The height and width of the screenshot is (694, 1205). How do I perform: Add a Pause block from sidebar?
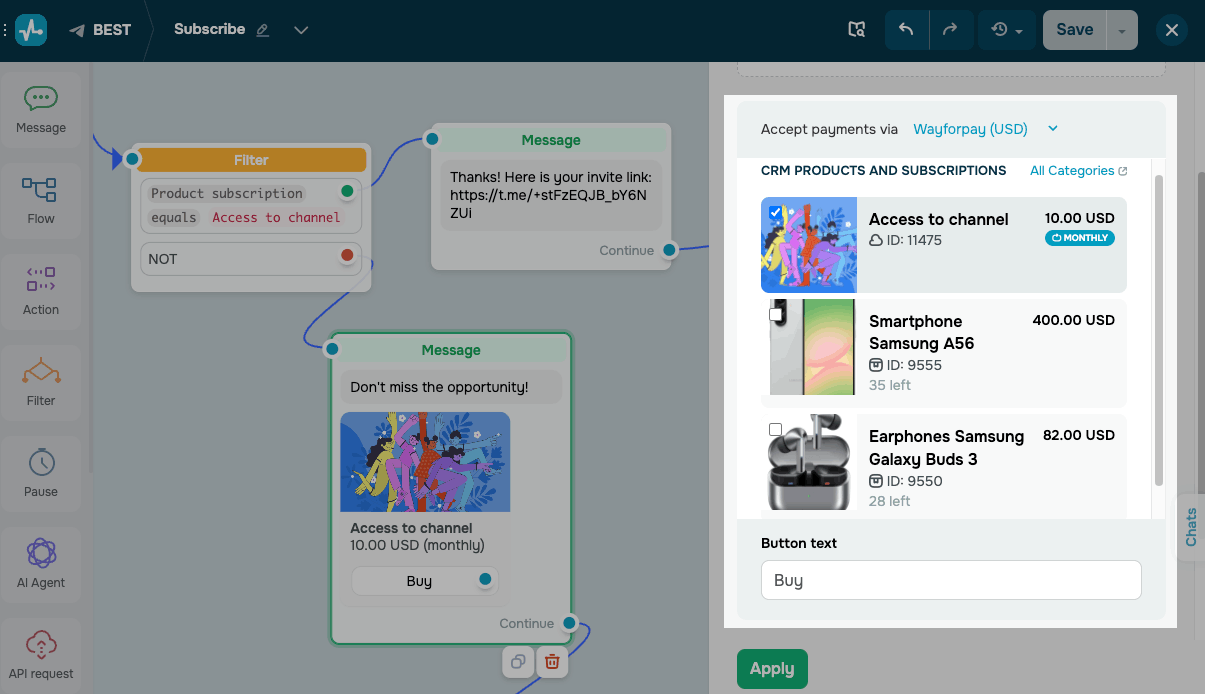click(41, 474)
